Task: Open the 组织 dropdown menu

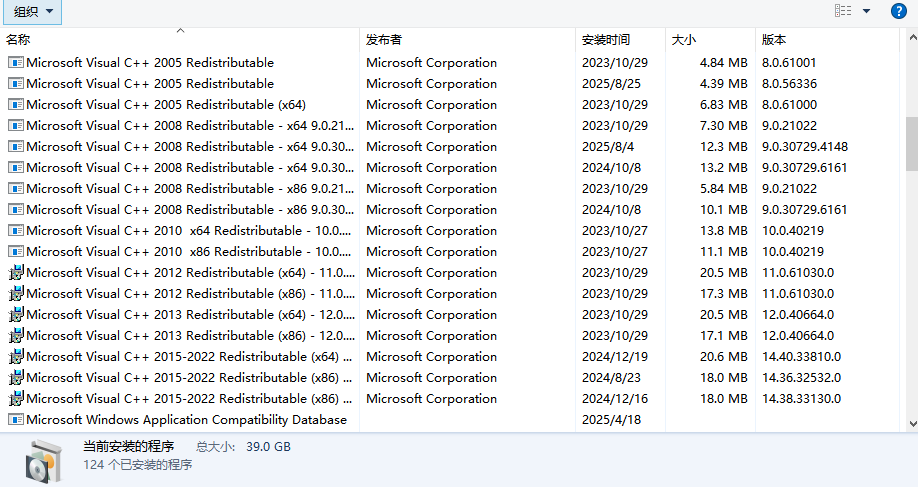Action: click(x=32, y=11)
